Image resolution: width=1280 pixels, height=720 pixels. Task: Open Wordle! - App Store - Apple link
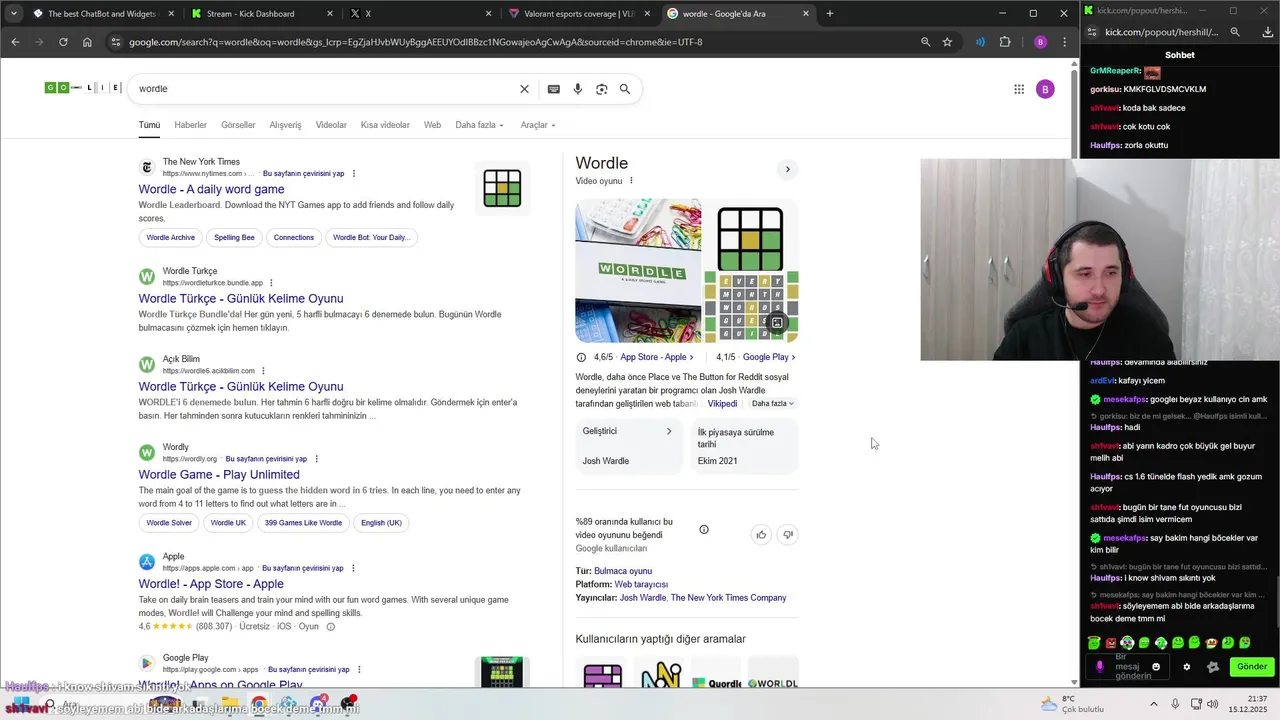tap(211, 584)
